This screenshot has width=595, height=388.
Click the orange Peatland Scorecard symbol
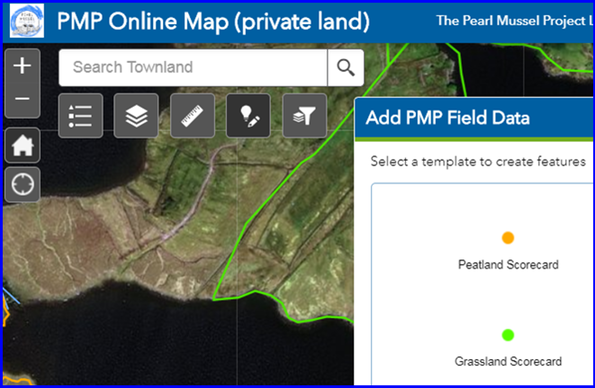click(x=508, y=238)
